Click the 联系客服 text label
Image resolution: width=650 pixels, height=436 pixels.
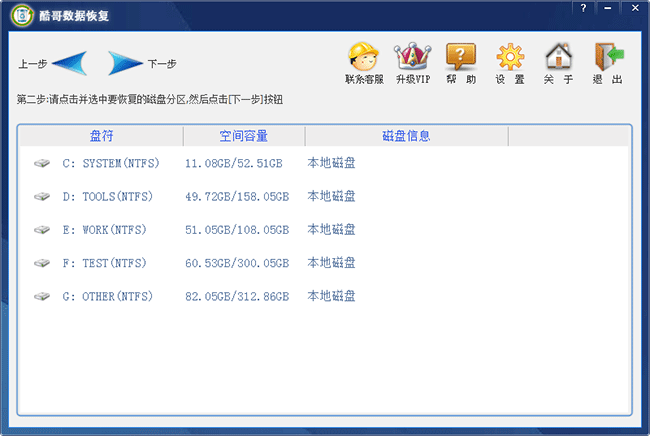click(x=364, y=79)
